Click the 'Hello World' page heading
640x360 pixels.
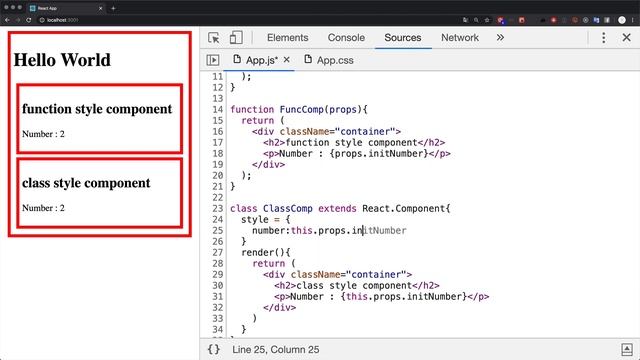[x=62, y=60]
